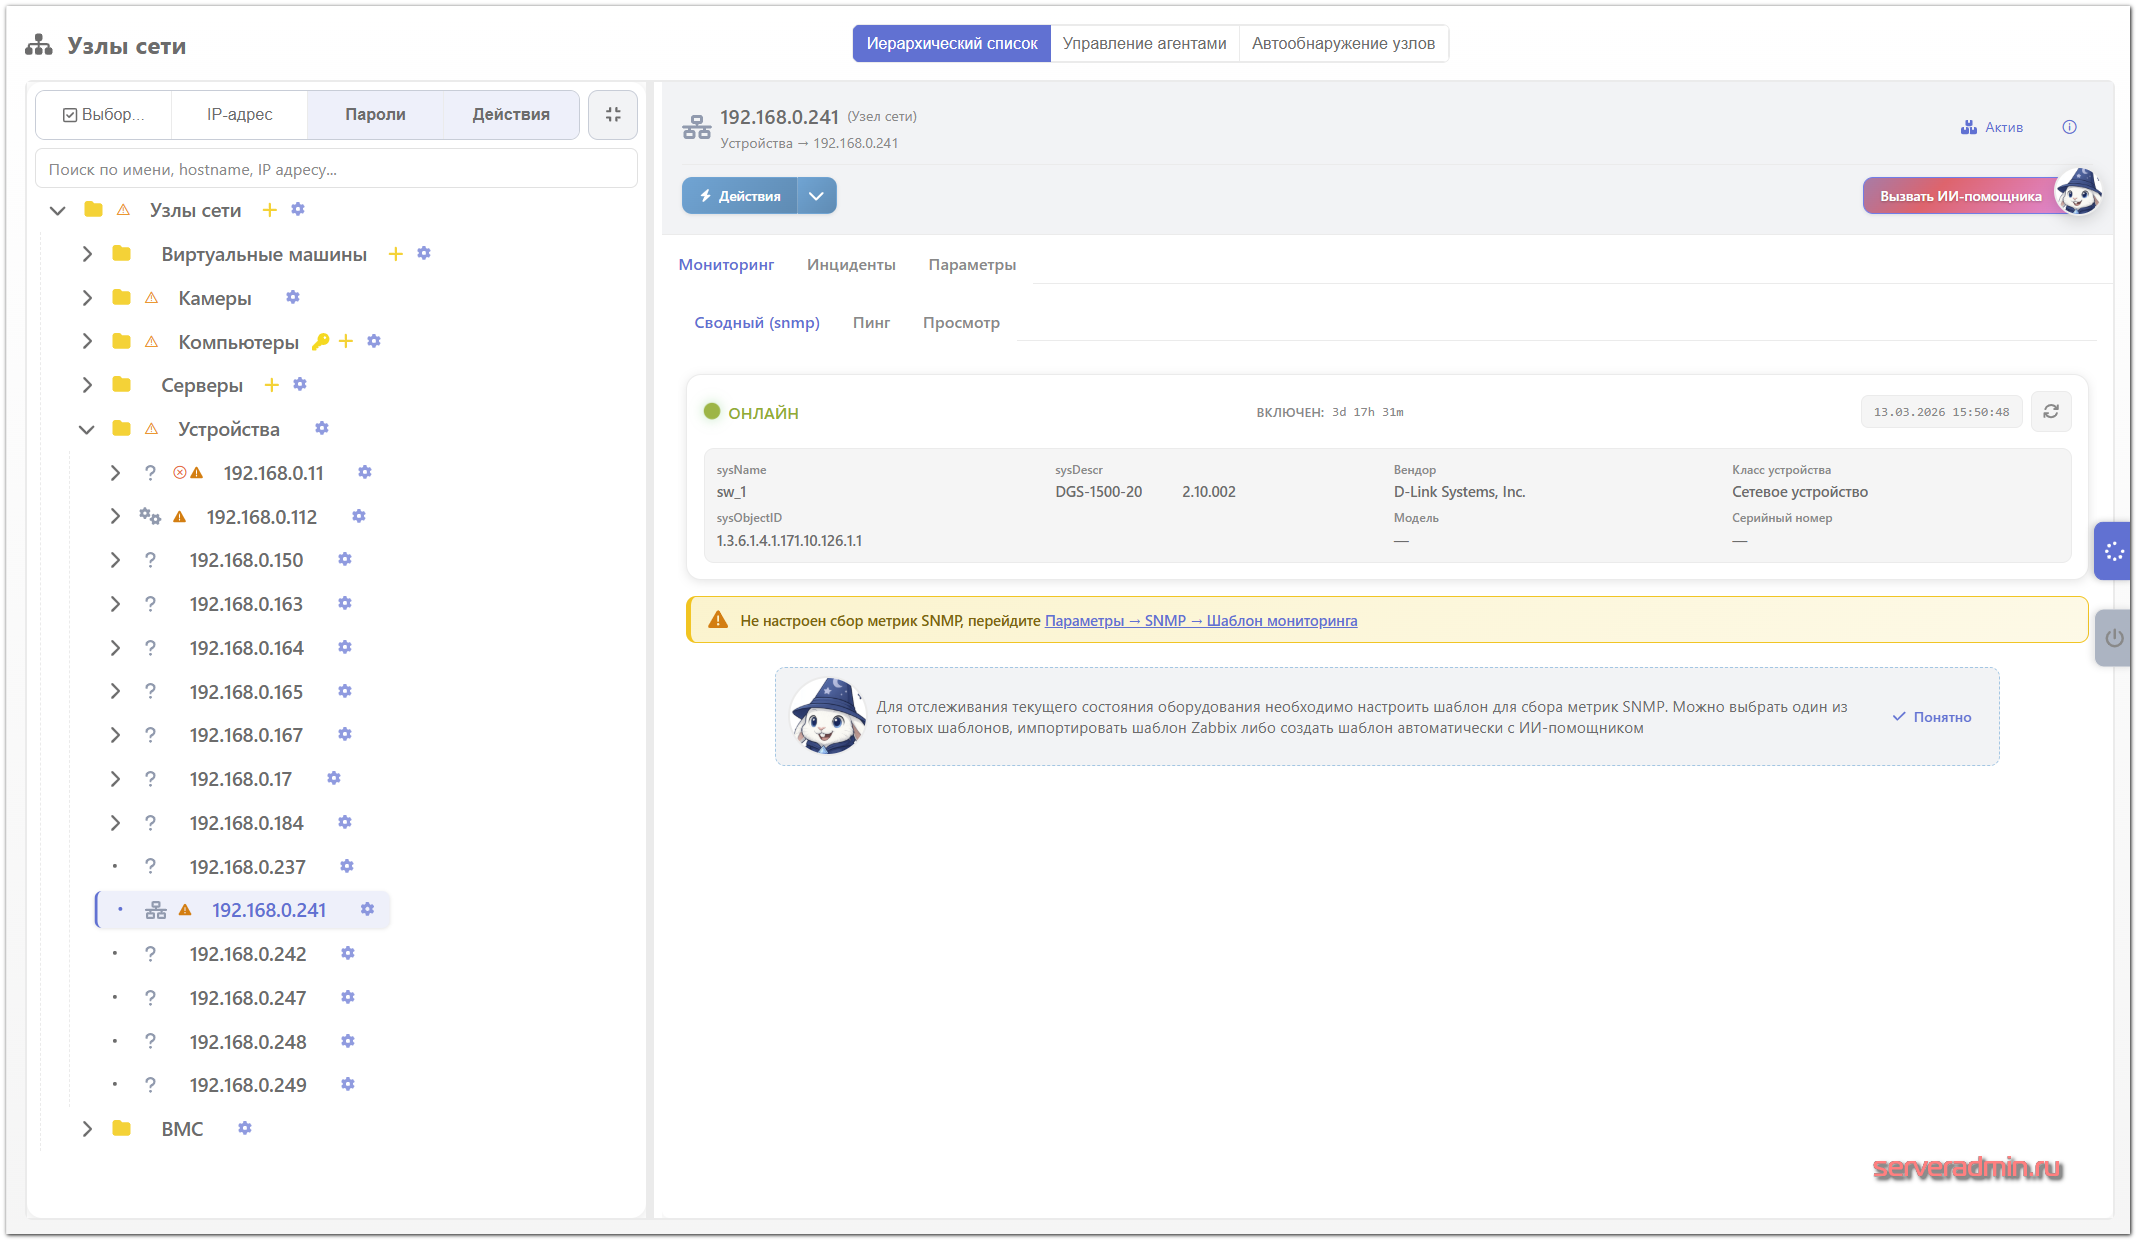Click the Вызвать ИИ-помощника button

point(1960,196)
